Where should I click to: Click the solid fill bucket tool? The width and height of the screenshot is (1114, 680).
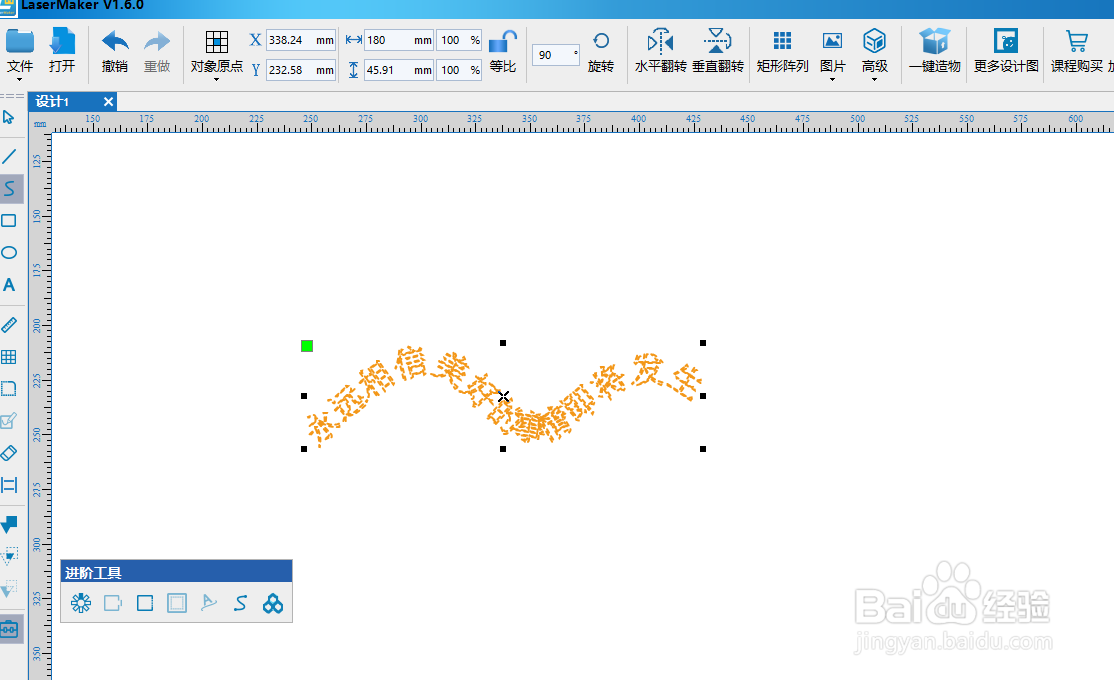(9, 524)
